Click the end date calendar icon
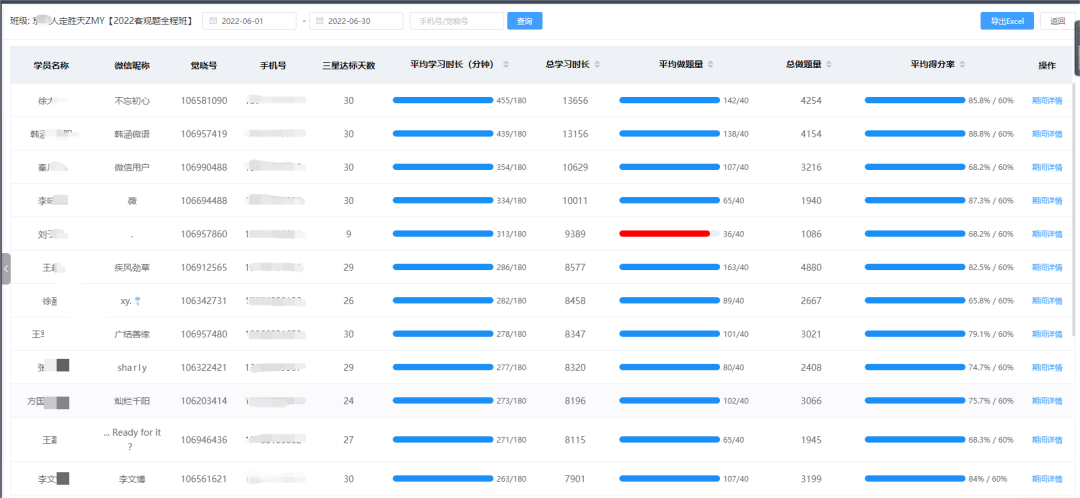 coord(320,21)
